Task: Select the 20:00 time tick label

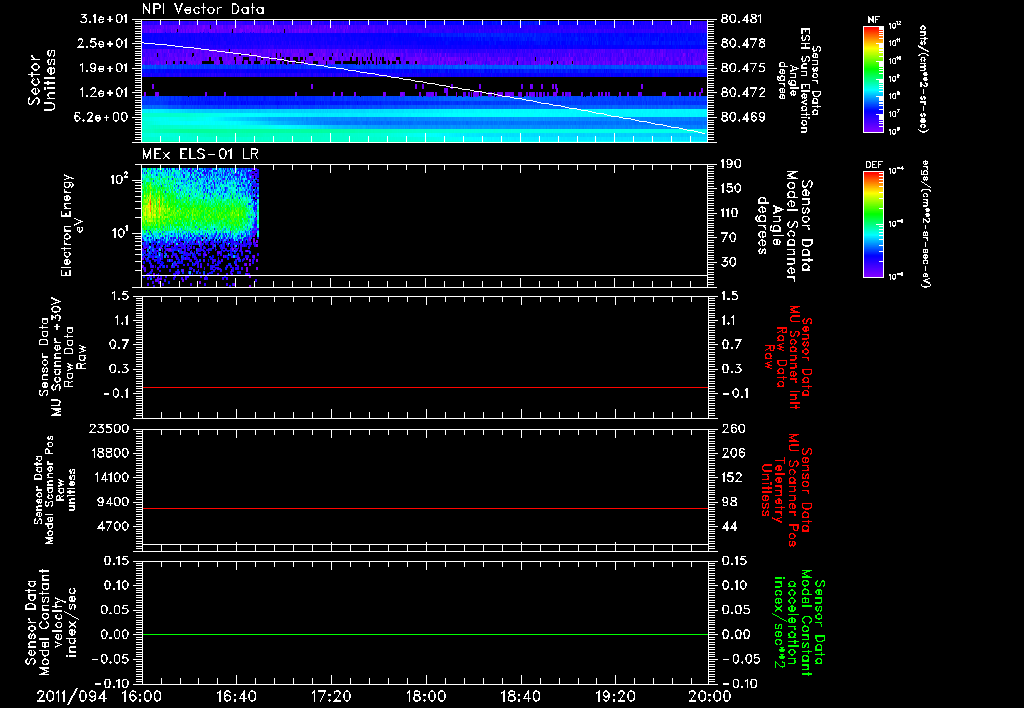Action: pos(710,696)
